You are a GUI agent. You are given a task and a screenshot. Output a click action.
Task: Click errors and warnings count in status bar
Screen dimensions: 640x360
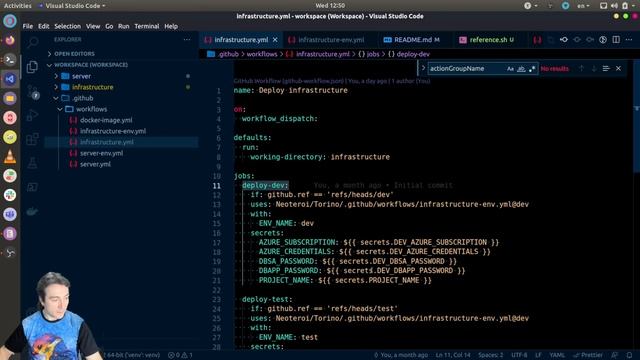pos(180,355)
